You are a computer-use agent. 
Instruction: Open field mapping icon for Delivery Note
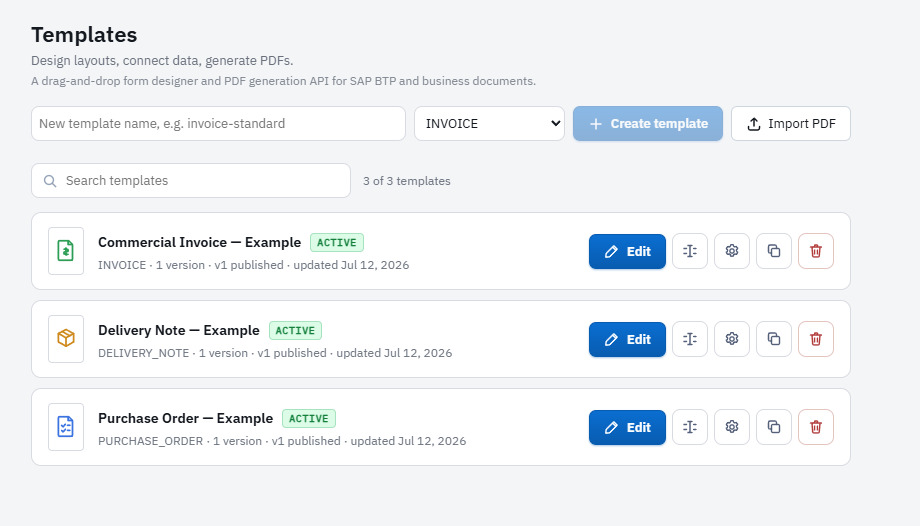tap(689, 339)
